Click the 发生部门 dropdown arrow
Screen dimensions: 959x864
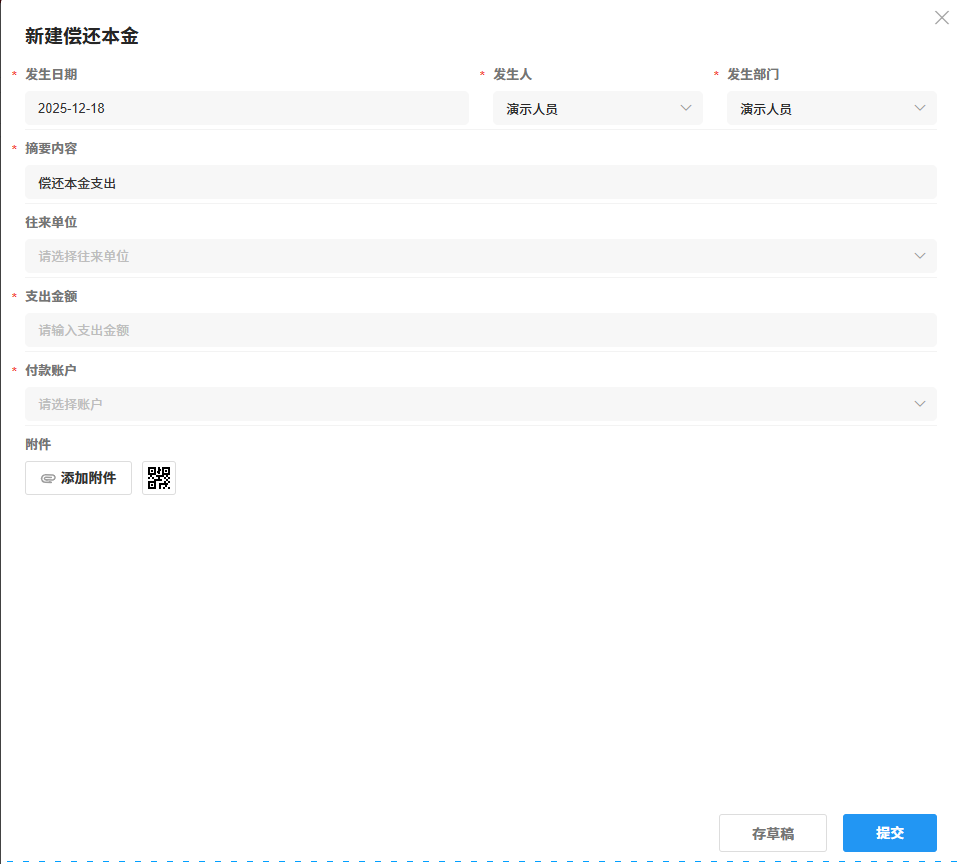(920, 108)
